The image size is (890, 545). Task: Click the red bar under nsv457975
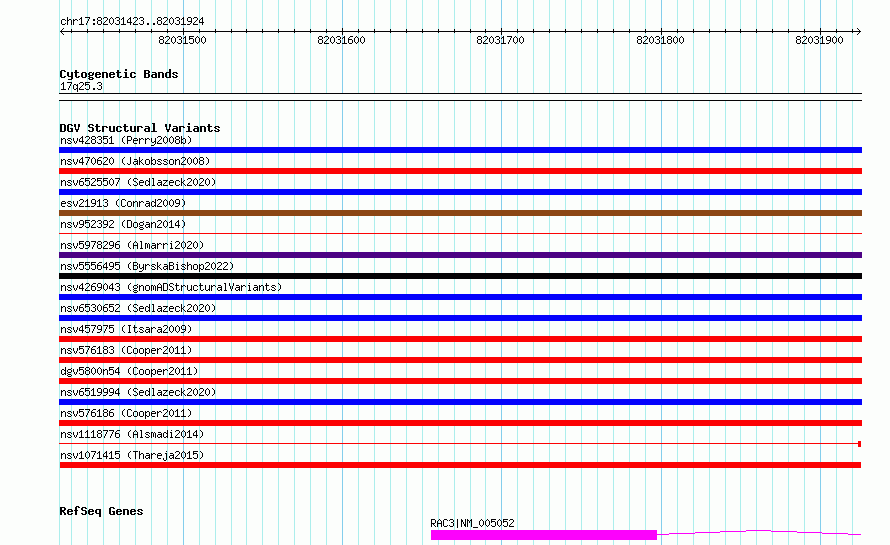460,339
